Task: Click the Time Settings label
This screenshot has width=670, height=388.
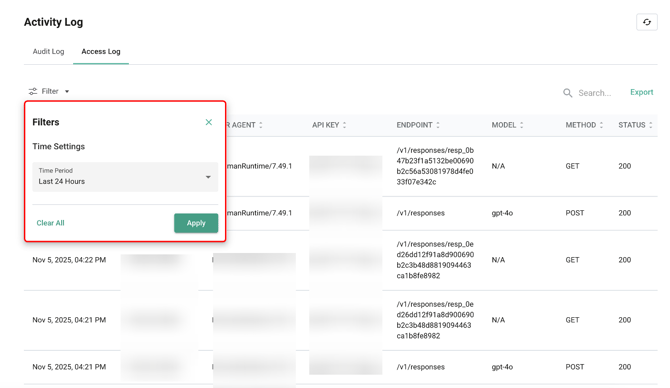Action: tap(59, 147)
